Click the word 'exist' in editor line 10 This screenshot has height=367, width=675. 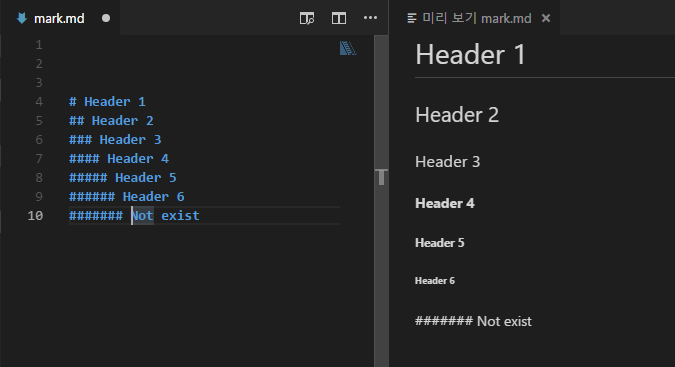click(180, 215)
